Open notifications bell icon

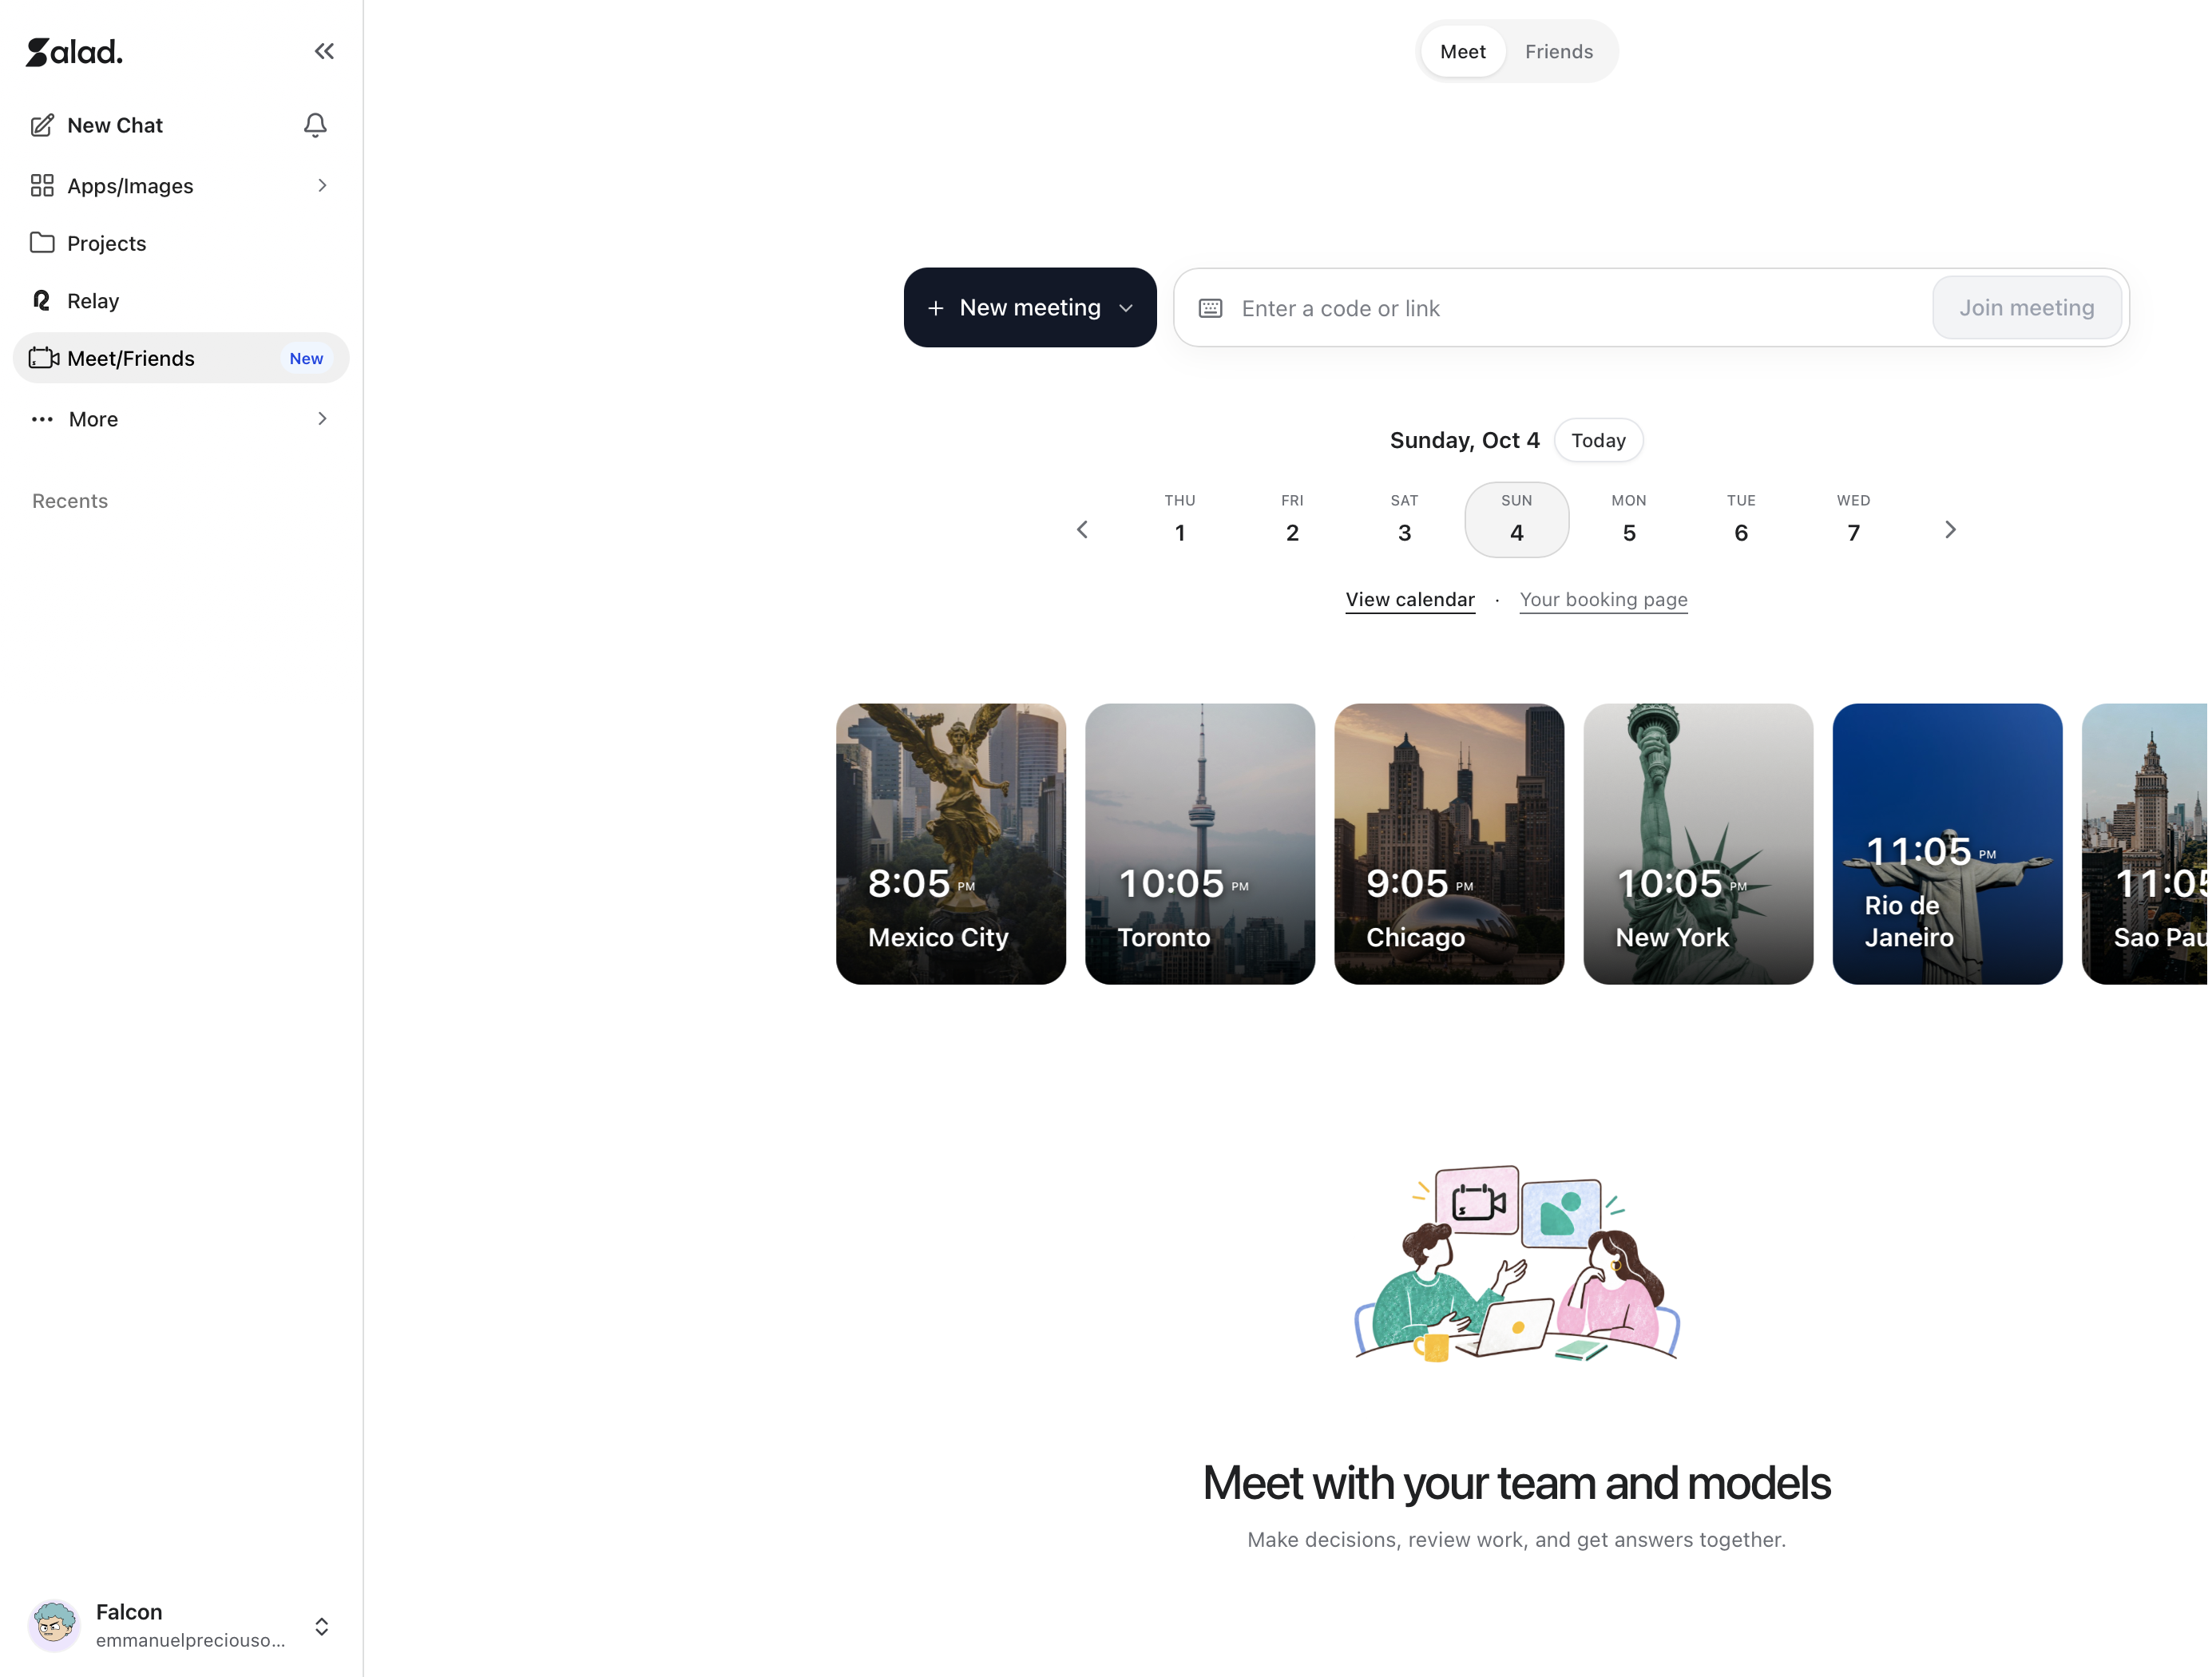coord(315,125)
